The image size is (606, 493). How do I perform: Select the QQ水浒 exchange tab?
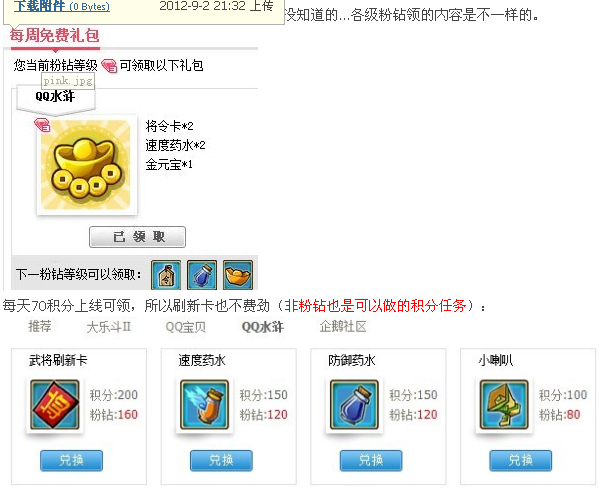pyautogui.click(x=262, y=327)
